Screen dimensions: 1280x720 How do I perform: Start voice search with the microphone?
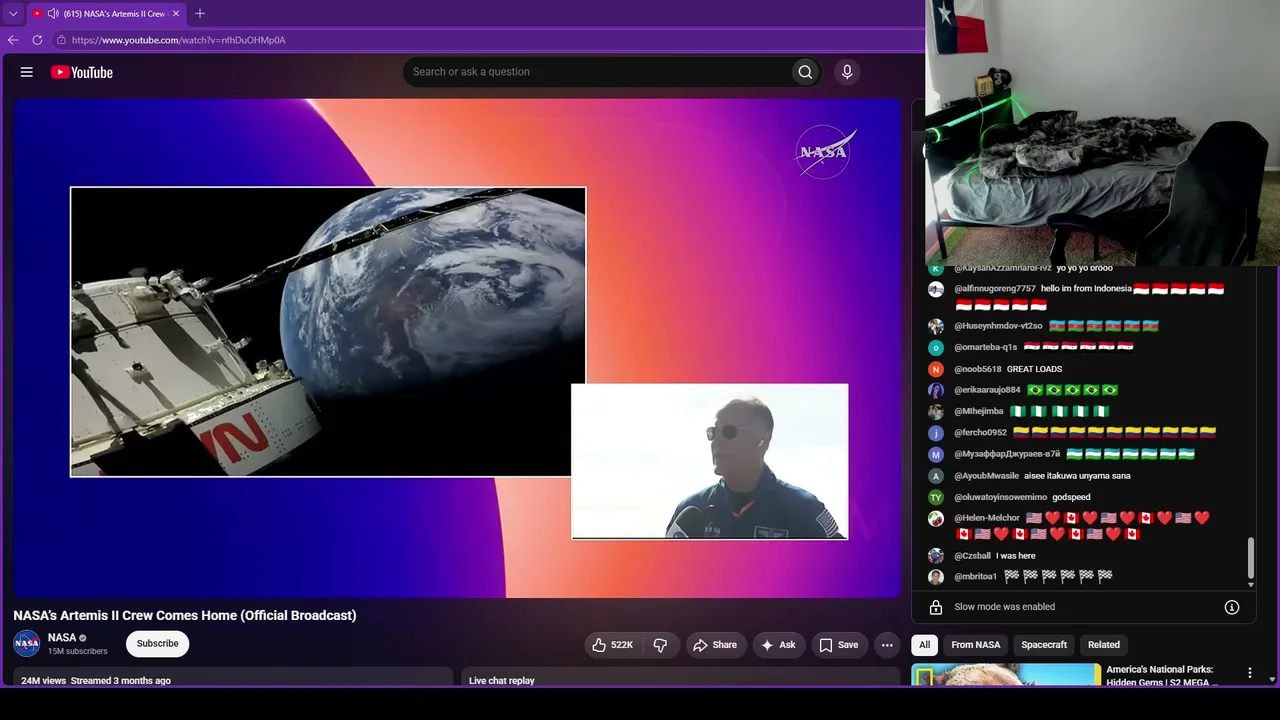coord(847,72)
